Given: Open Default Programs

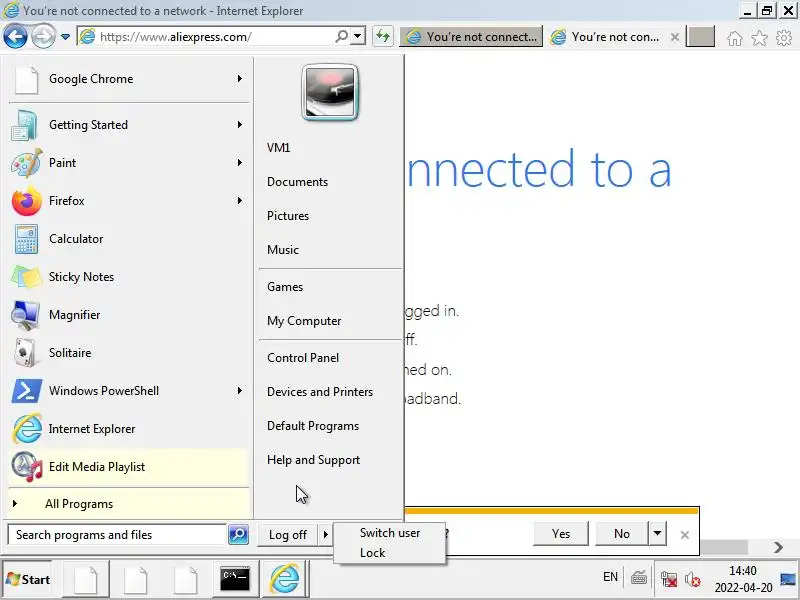Looking at the screenshot, I should tap(313, 426).
